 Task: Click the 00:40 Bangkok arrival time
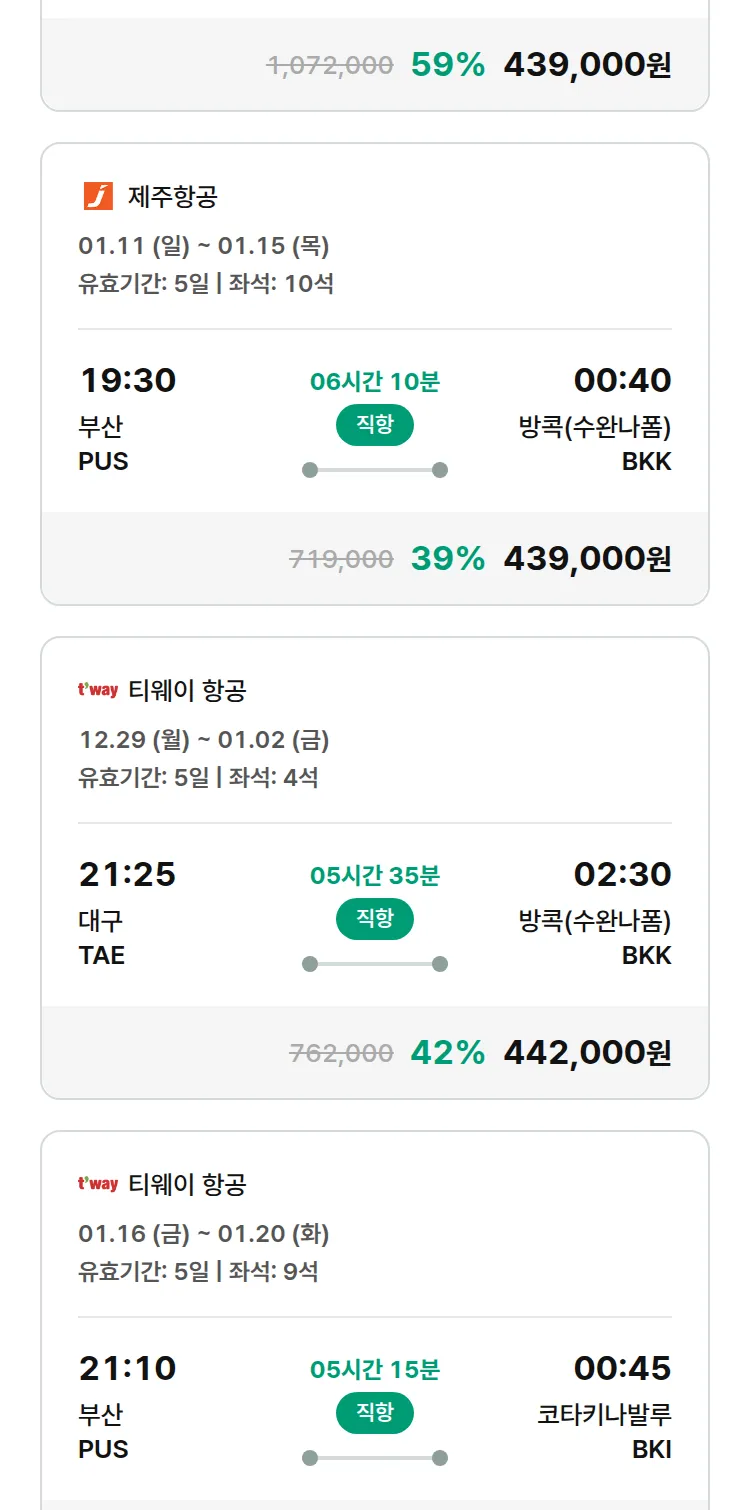[622, 380]
